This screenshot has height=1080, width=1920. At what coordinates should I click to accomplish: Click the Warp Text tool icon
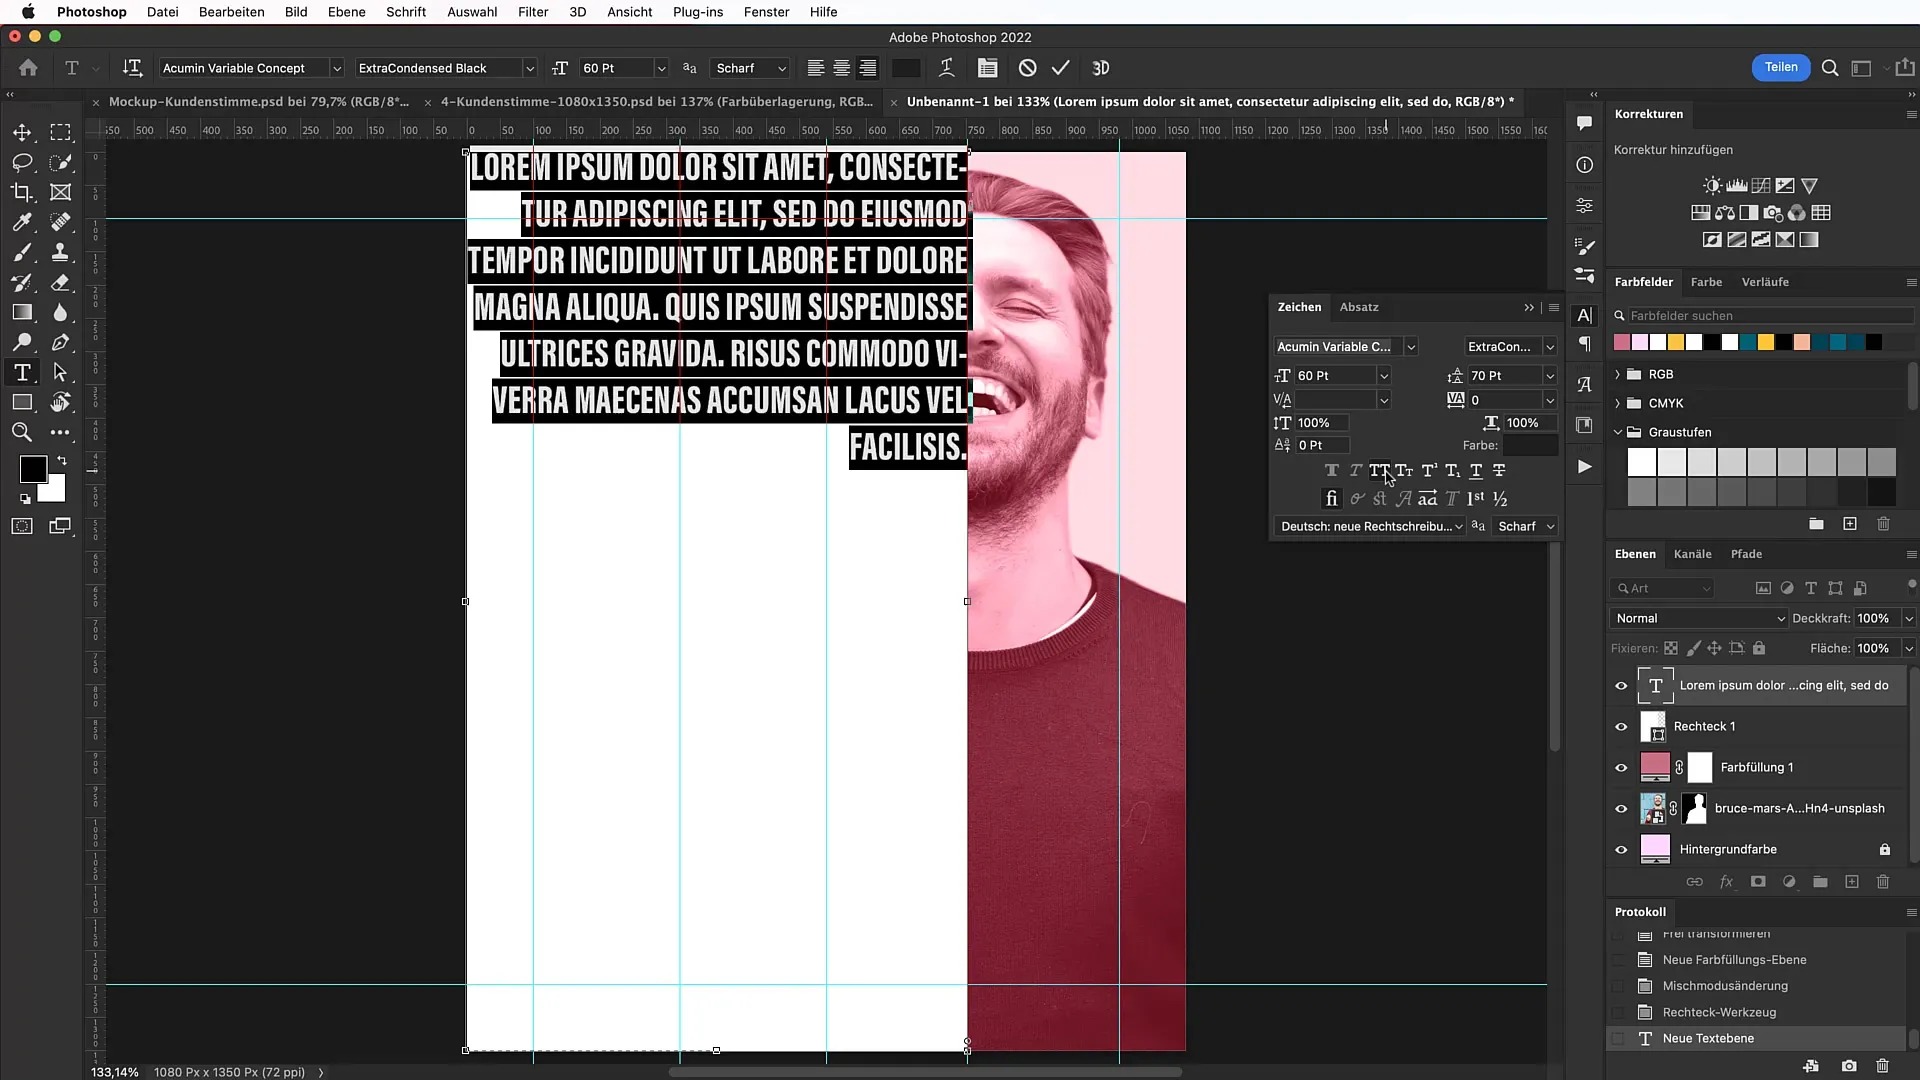[x=948, y=69]
